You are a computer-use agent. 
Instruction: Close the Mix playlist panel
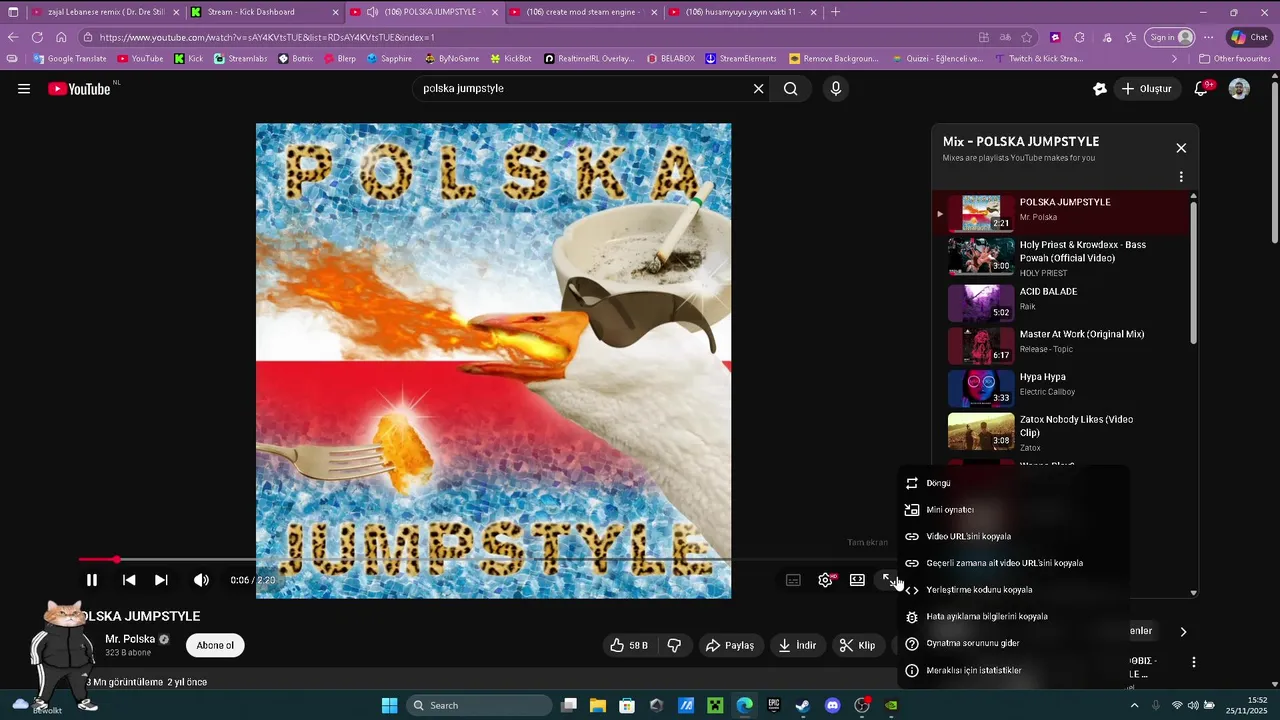pyautogui.click(x=1181, y=148)
